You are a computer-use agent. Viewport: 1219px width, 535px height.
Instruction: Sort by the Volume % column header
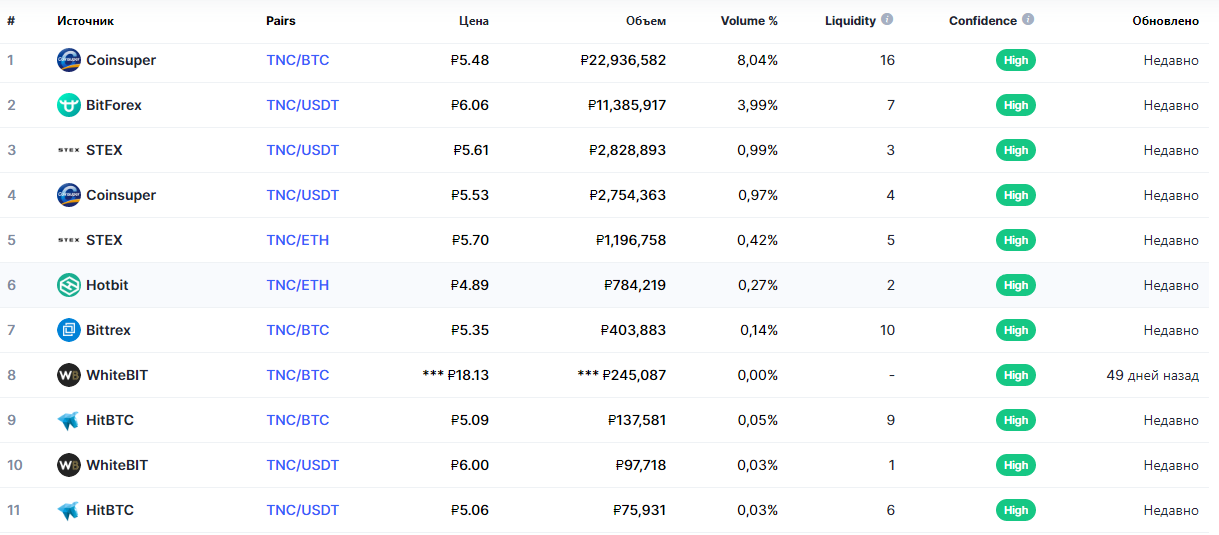(x=749, y=20)
